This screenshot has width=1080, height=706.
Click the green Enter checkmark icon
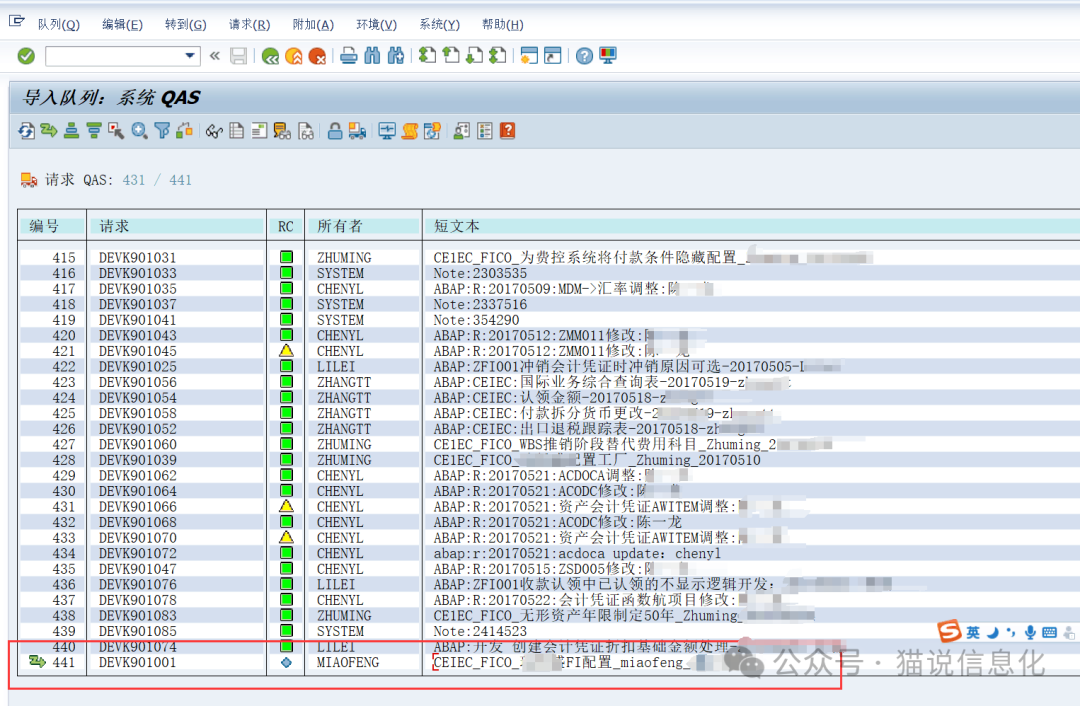26,56
